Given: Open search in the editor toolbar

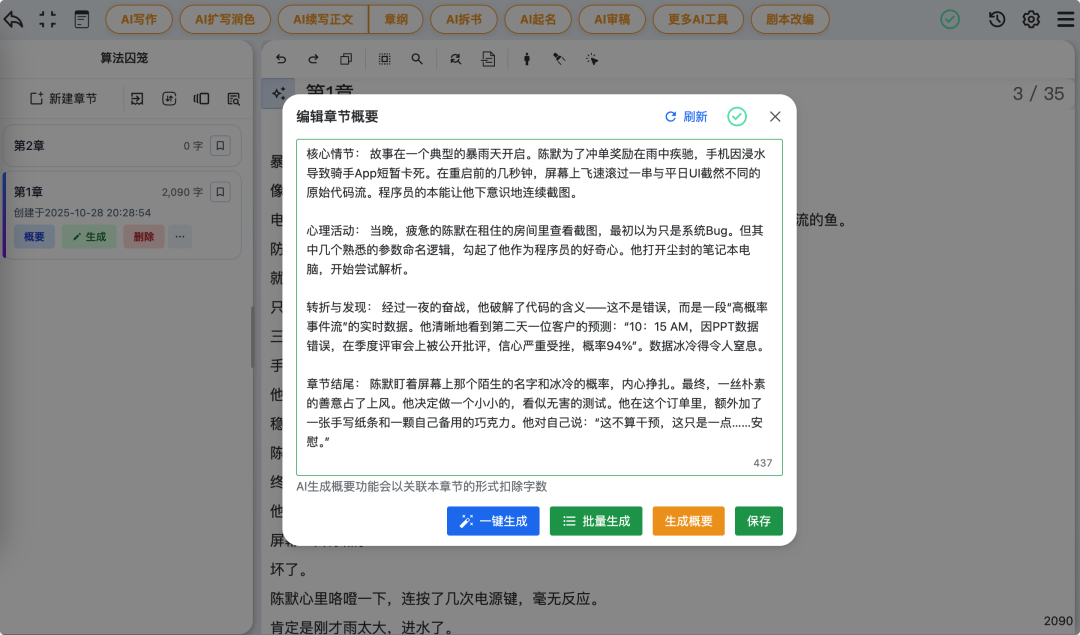Looking at the screenshot, I should [x=417, y=59].
